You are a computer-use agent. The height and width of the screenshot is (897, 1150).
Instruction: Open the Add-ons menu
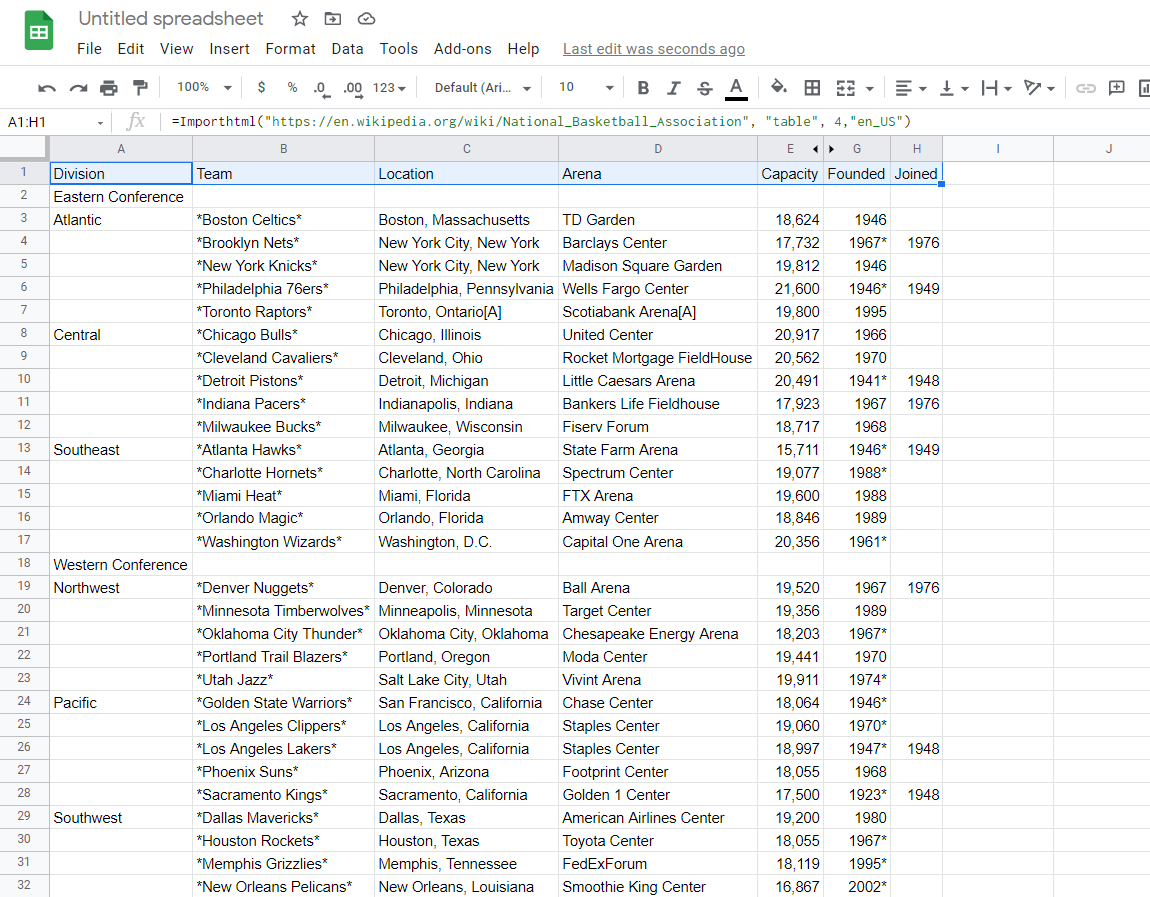[463, 48]
